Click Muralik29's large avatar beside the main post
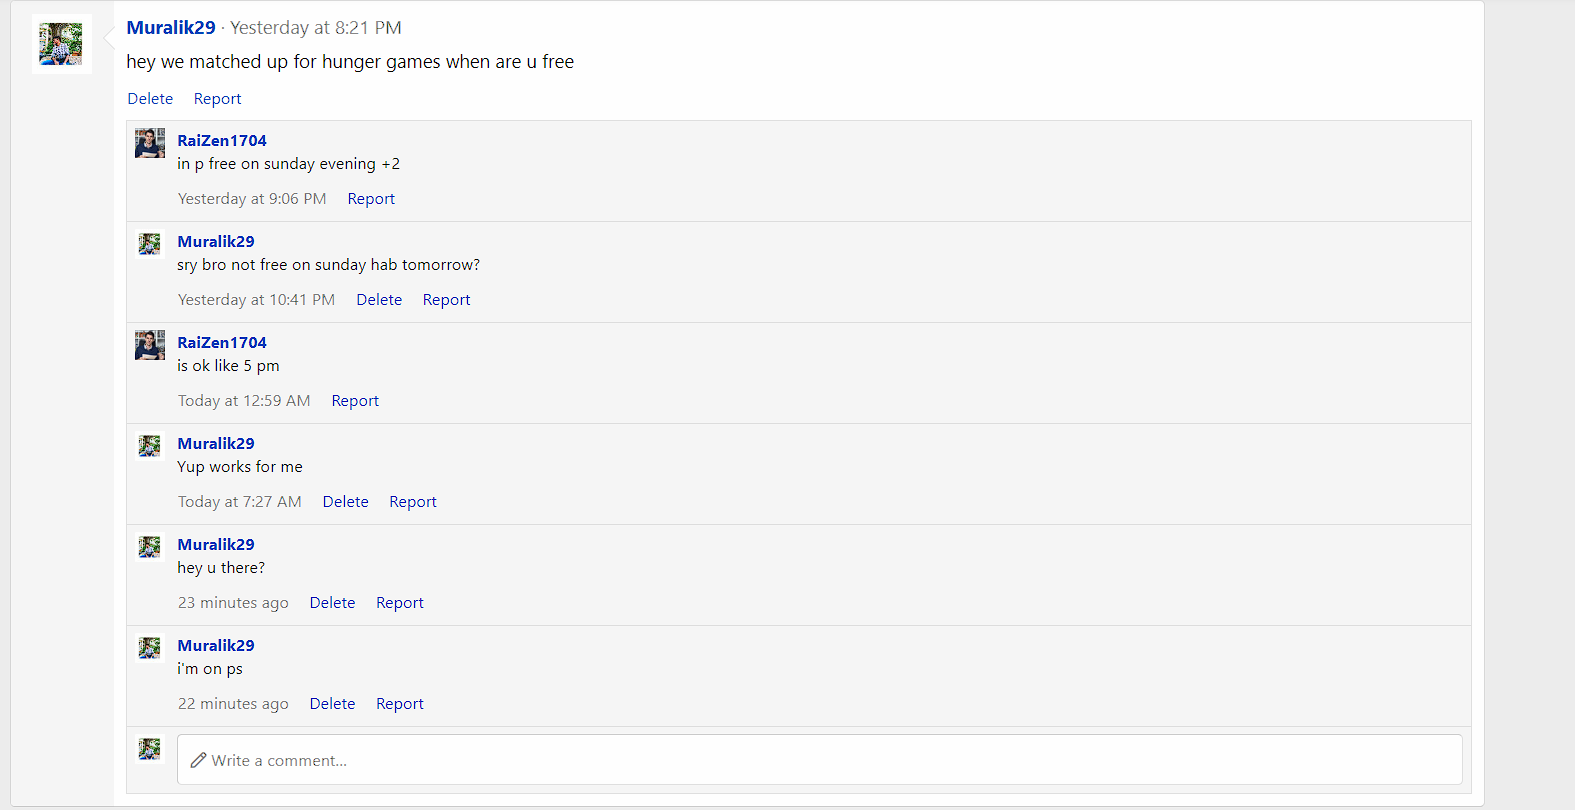Image resolution: width=1575 pixels, height=810 pixels. (62, 44)
